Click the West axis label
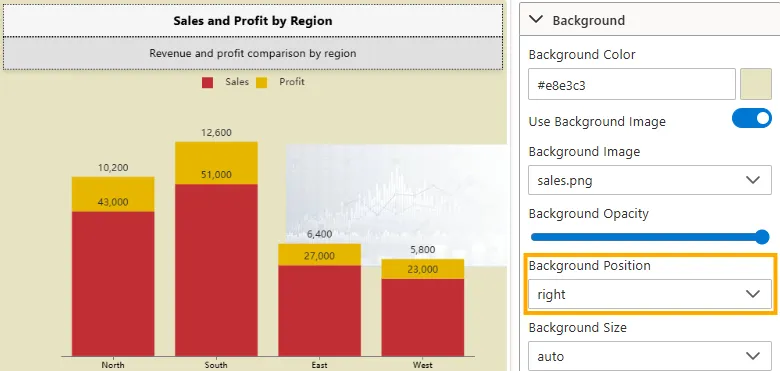This screenshot has width=780, height=371. [423, 365]
